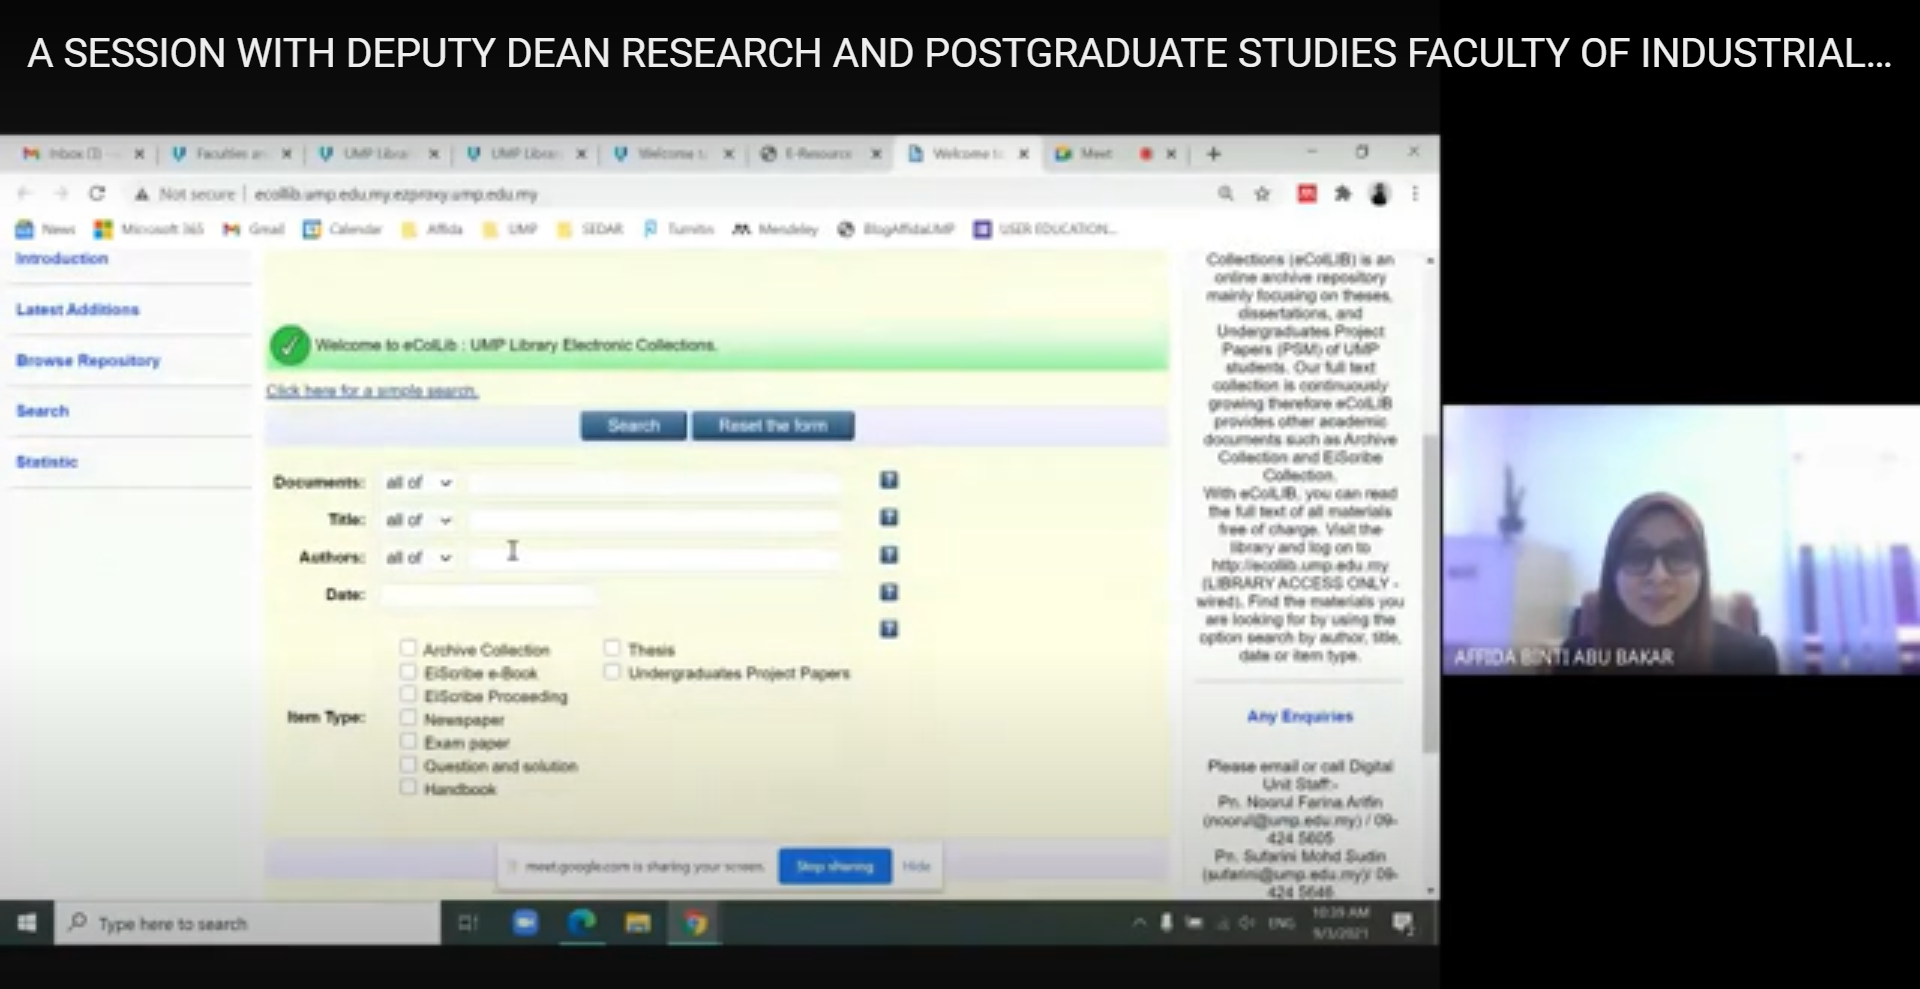Open the Documents 'all of' dropdown
The height and width of the screenshot is (989, 1920).
(x=418, y=483)
